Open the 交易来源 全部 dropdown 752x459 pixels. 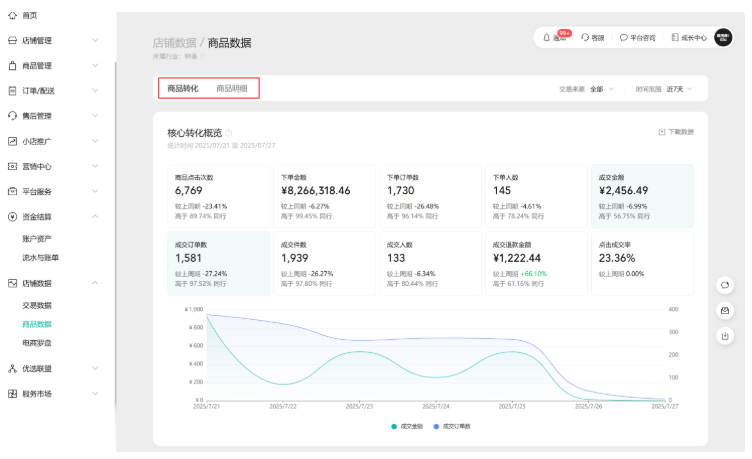click(x=602, y=89)
